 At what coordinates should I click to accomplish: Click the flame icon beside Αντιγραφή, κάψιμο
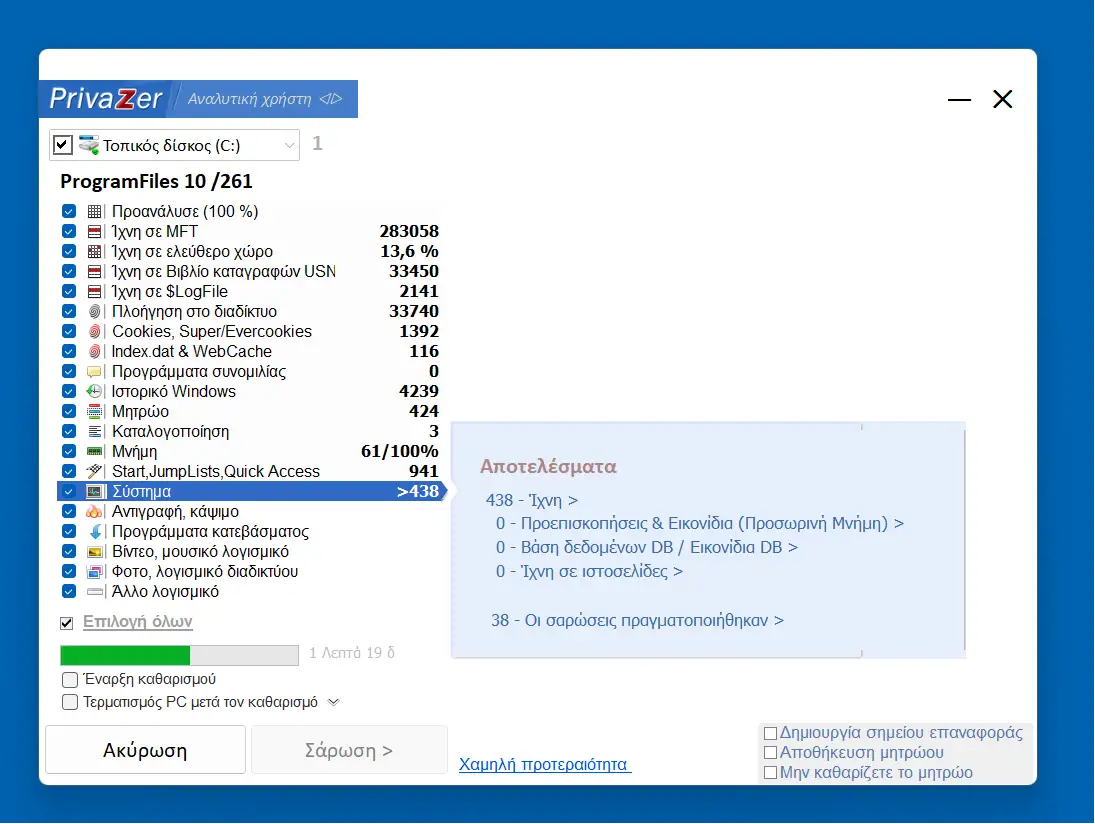(x=94, y=512)
